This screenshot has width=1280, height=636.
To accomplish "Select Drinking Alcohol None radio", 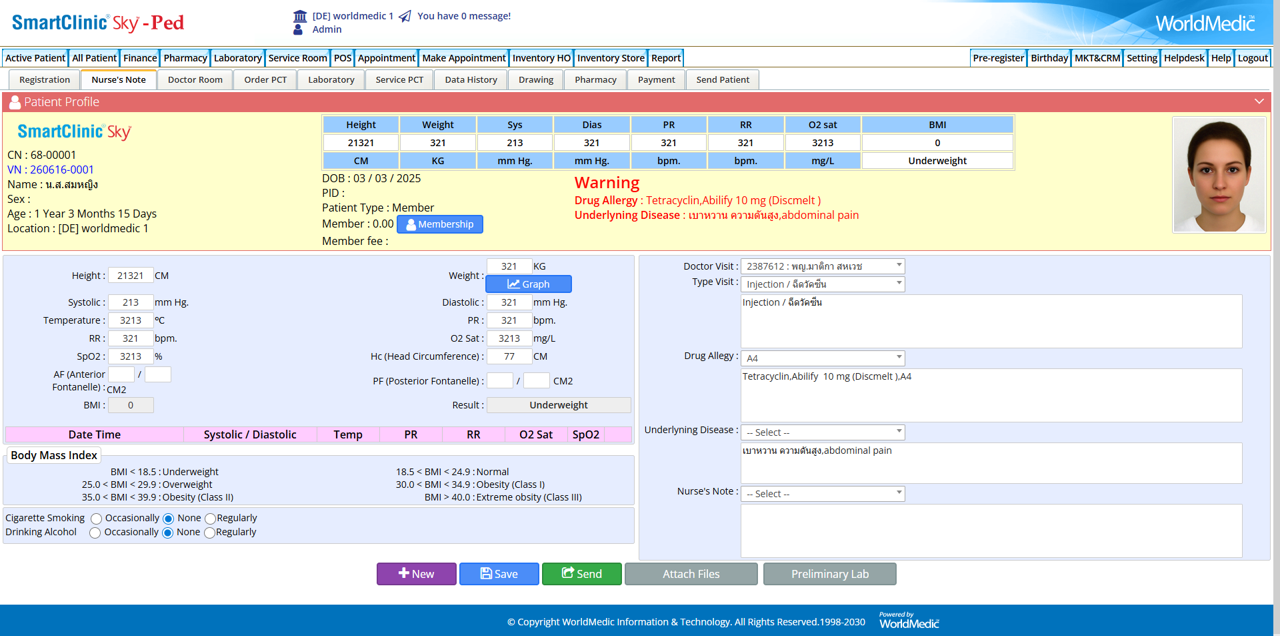I will click(x=168, y=532).
